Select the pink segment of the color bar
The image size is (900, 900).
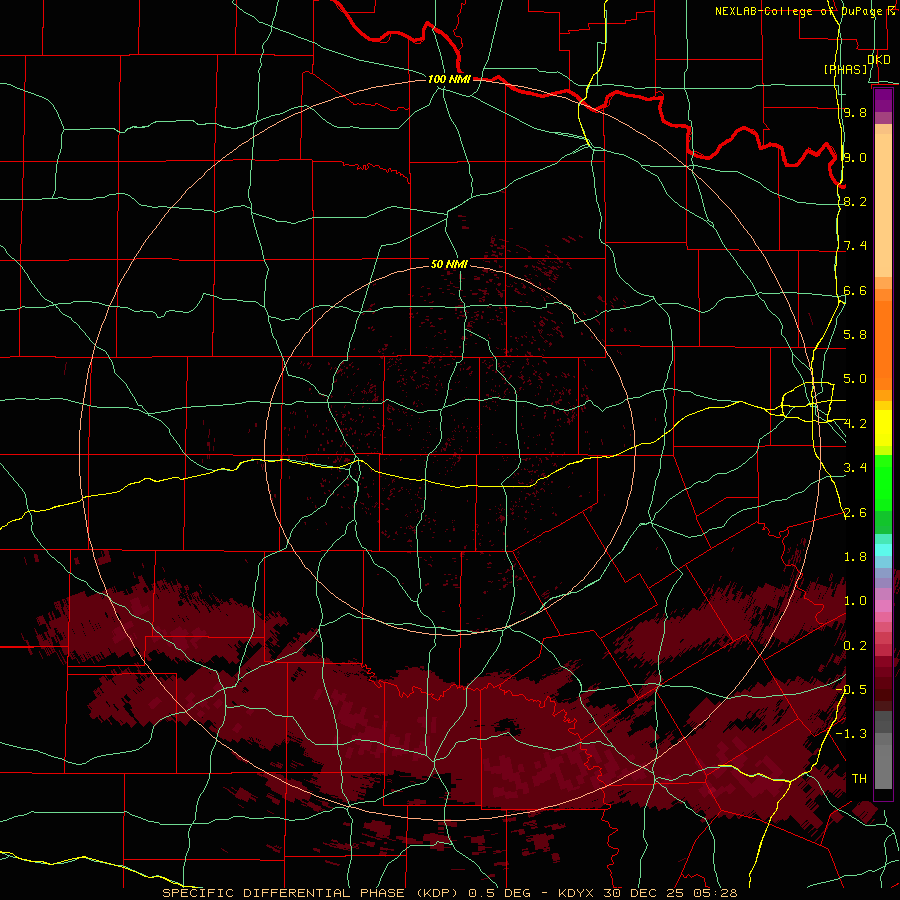[x=883, y=606]
